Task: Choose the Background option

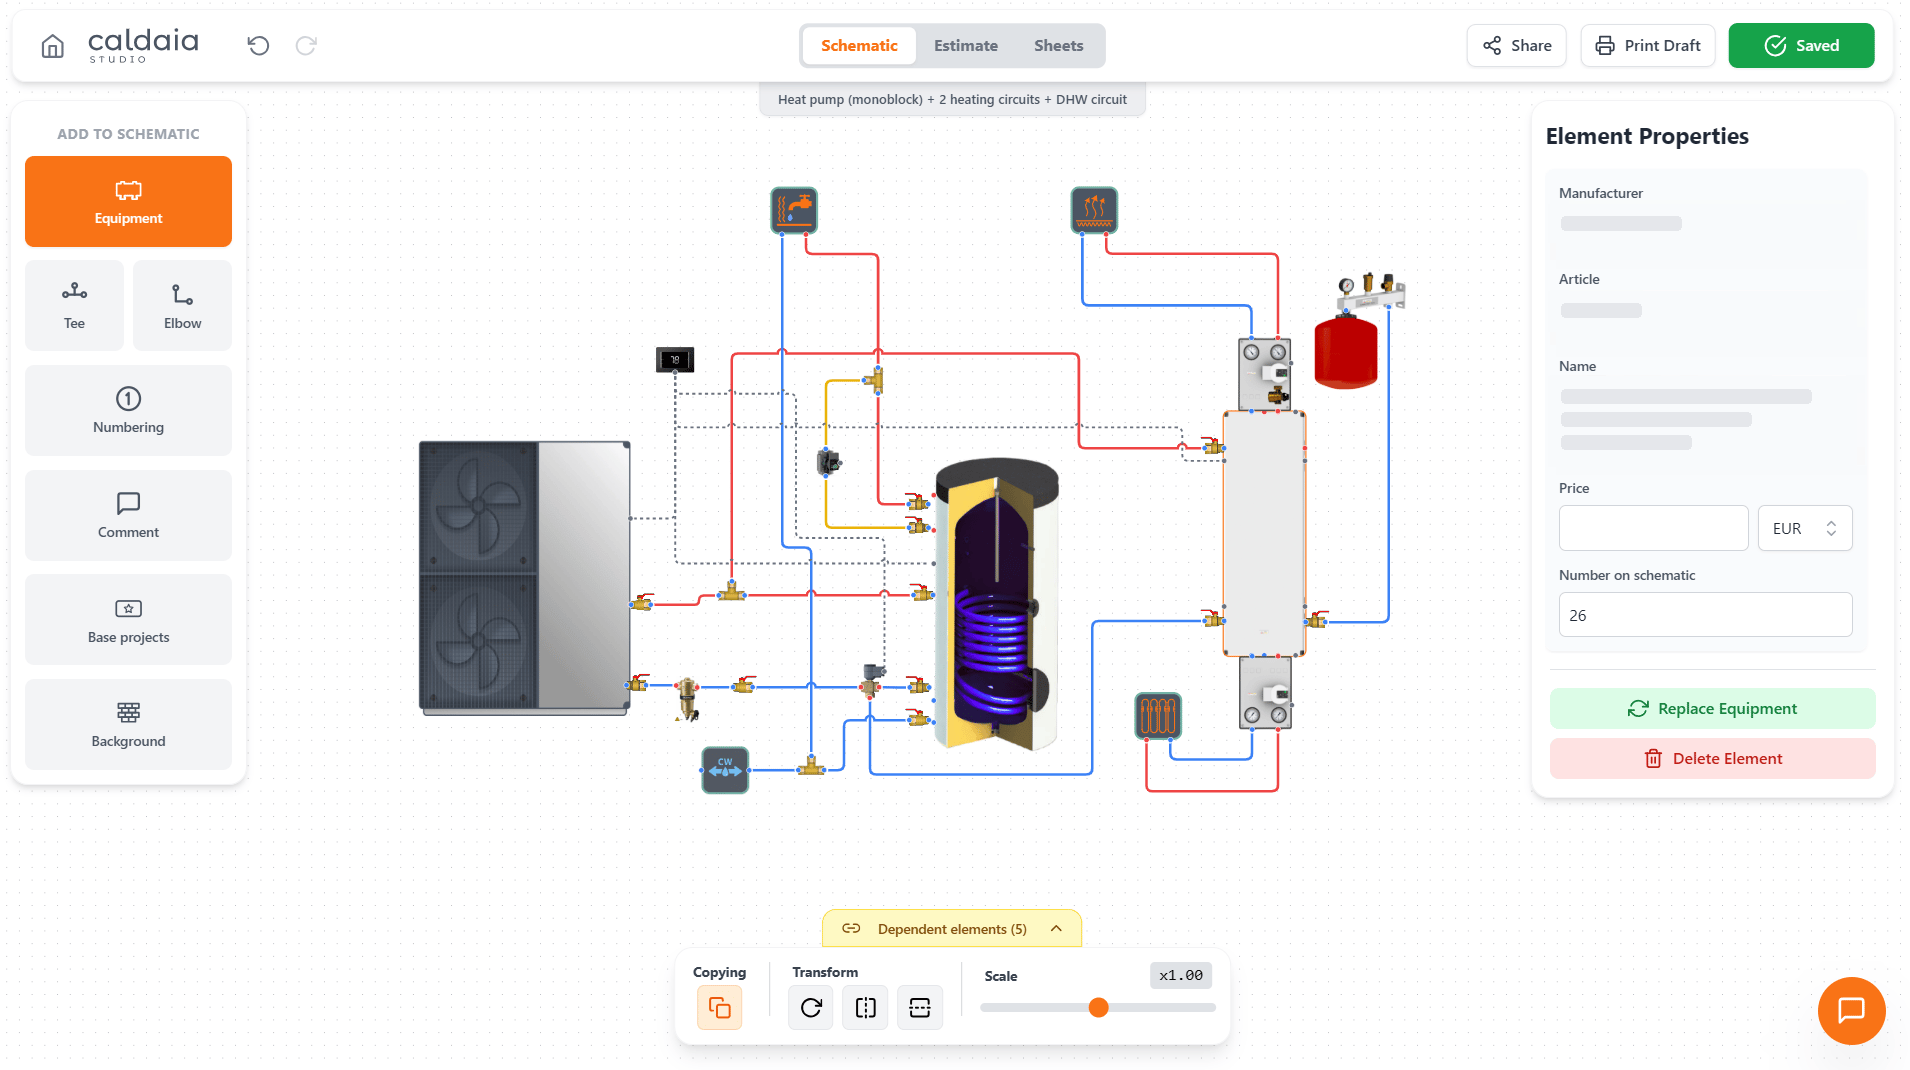Action: [x=128, y=724]
